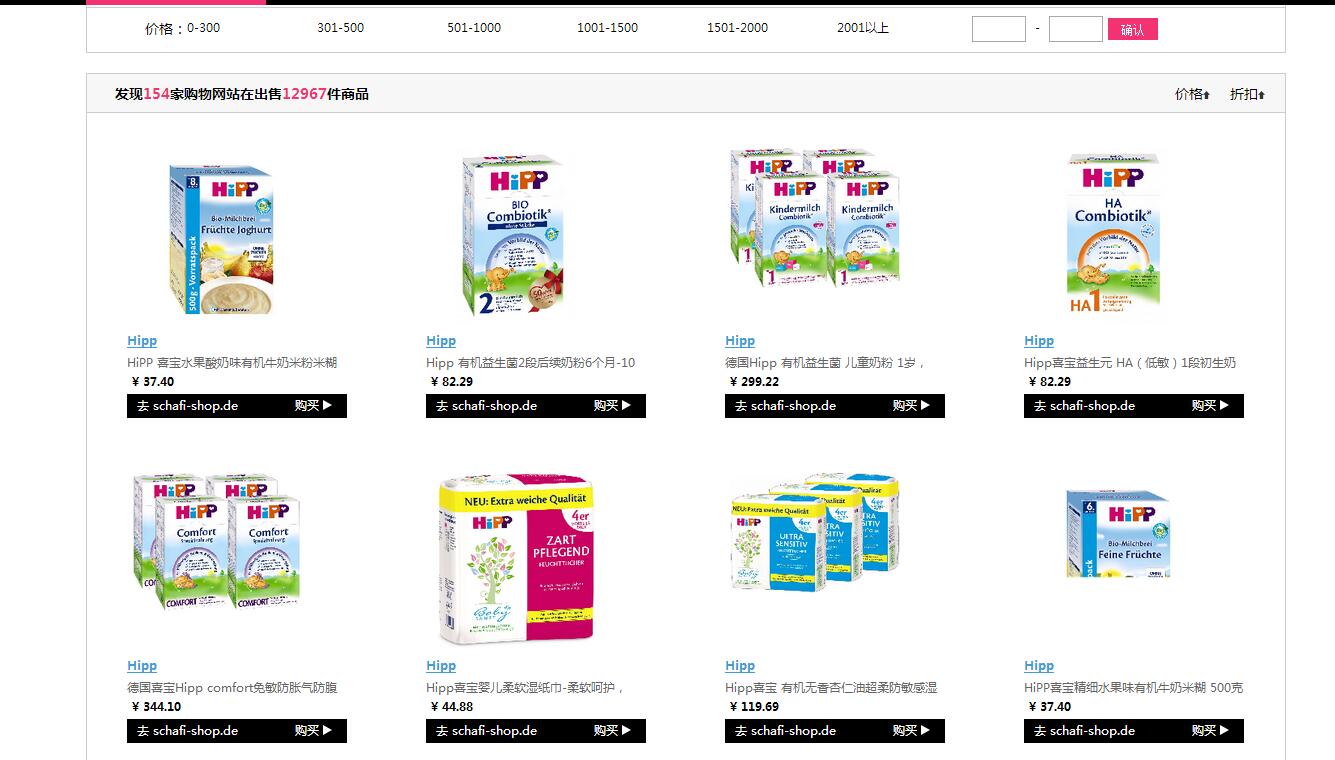Click the minimum price input field
Image resolution: width=1335 pixels, height=760 pixels.
coord(999,29)
